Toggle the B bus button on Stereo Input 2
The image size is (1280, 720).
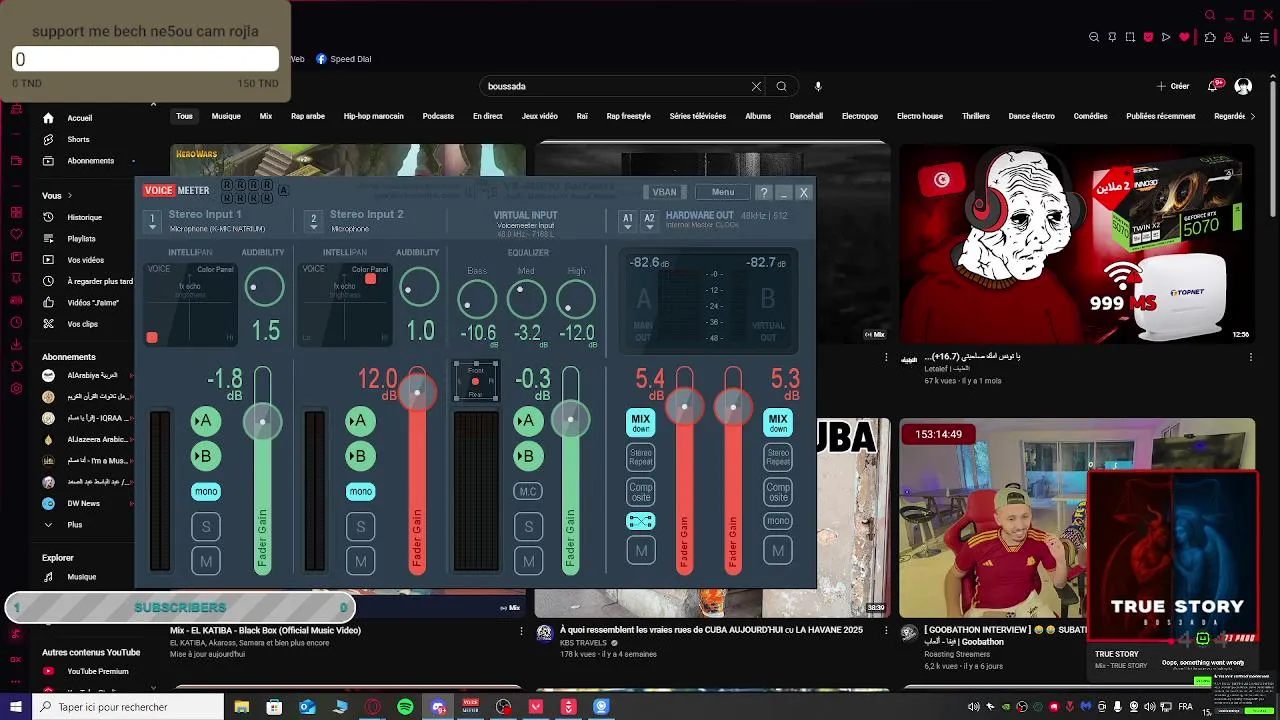click(360, 456)
